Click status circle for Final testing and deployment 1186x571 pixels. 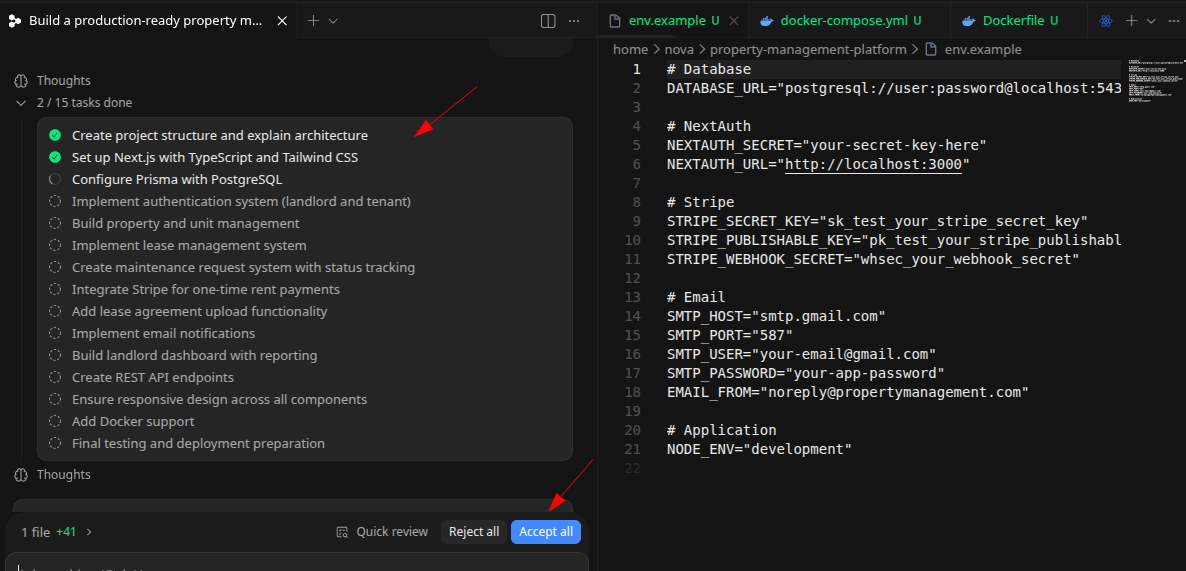point(54,442)
